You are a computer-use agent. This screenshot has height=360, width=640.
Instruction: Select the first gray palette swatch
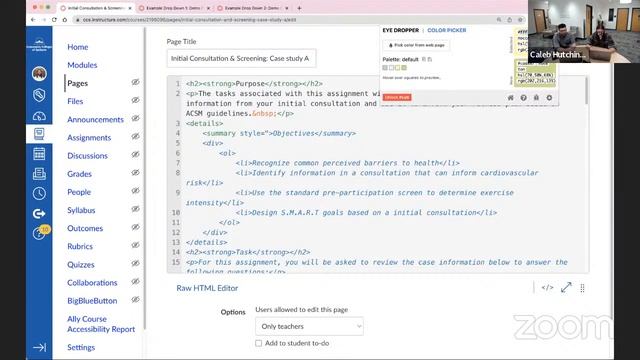[385, 68]
